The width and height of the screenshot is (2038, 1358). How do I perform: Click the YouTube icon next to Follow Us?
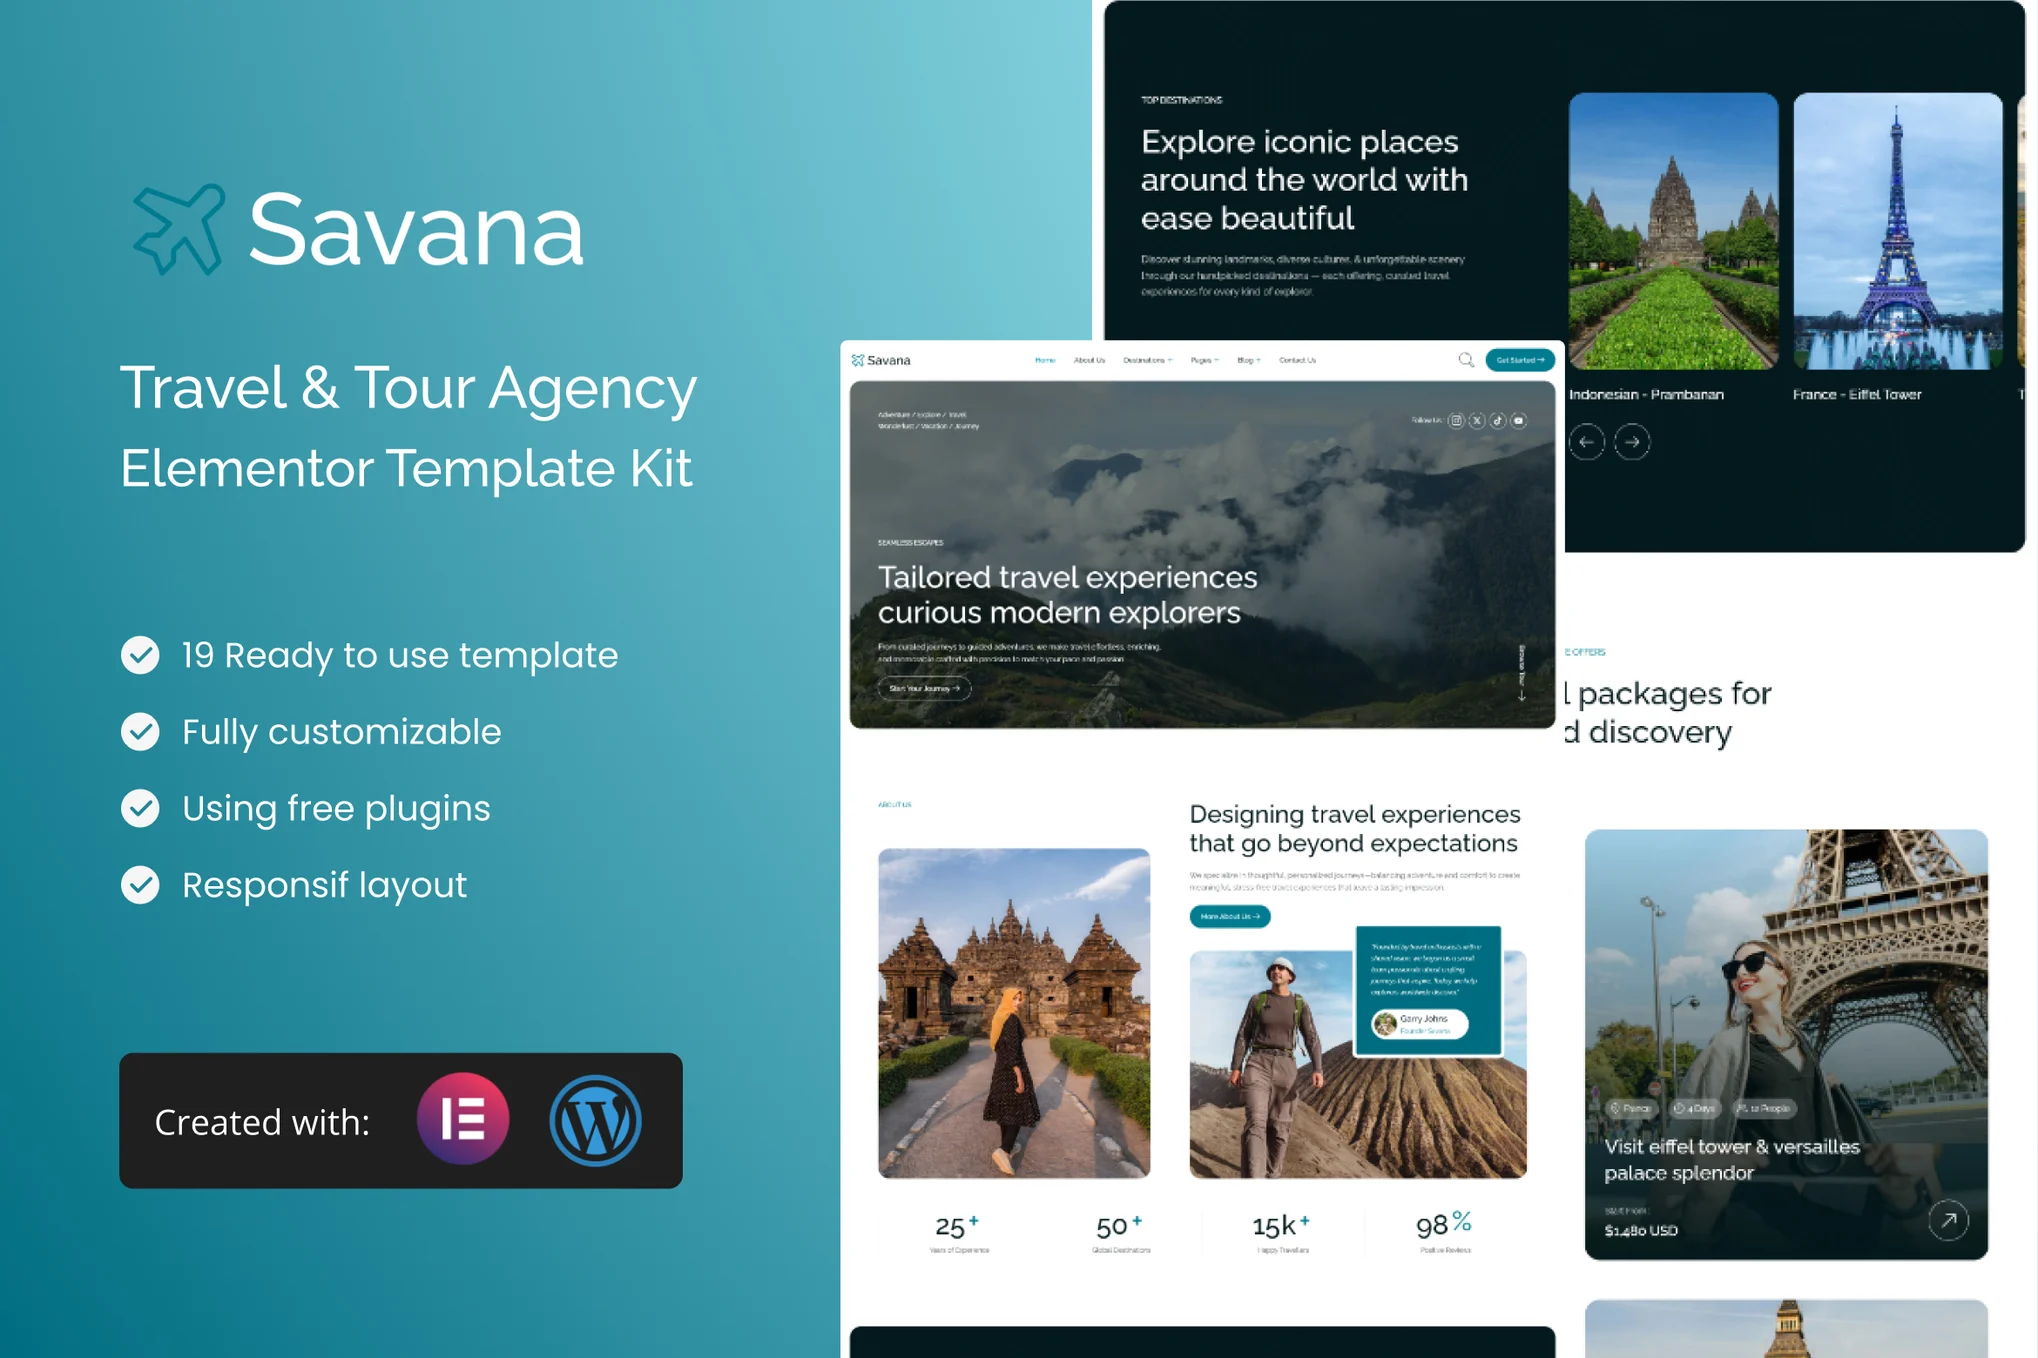1518,420
